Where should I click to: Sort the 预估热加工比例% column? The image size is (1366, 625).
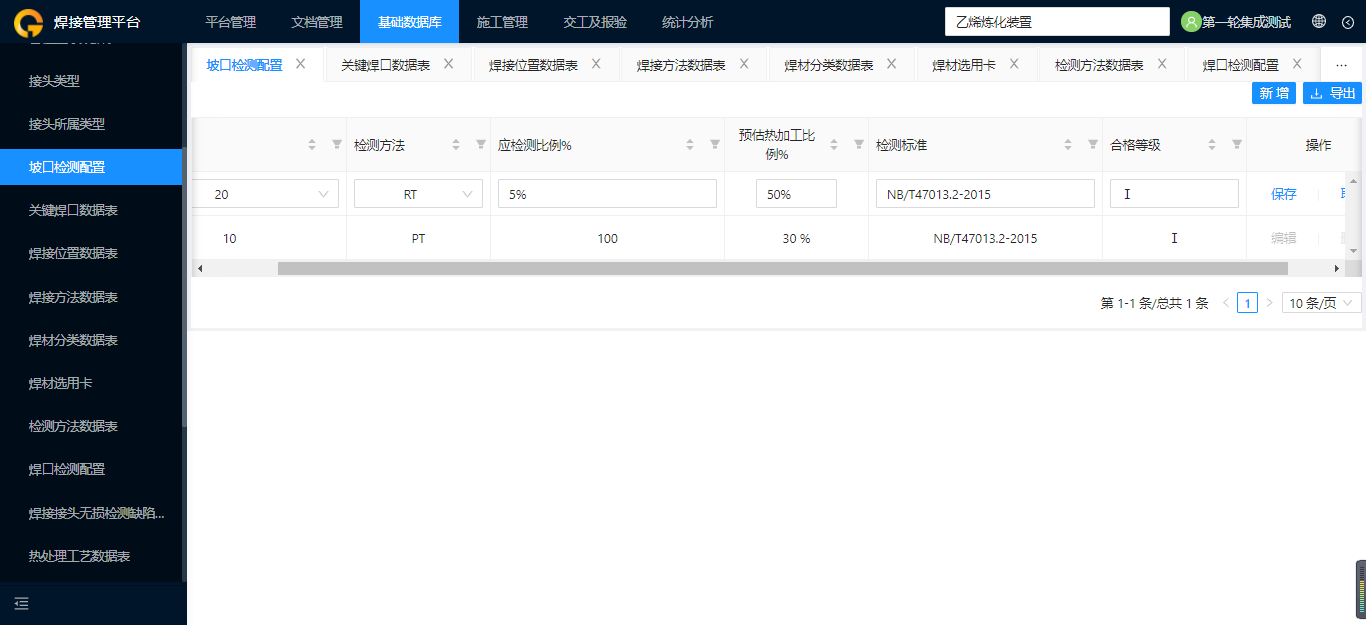834,145
